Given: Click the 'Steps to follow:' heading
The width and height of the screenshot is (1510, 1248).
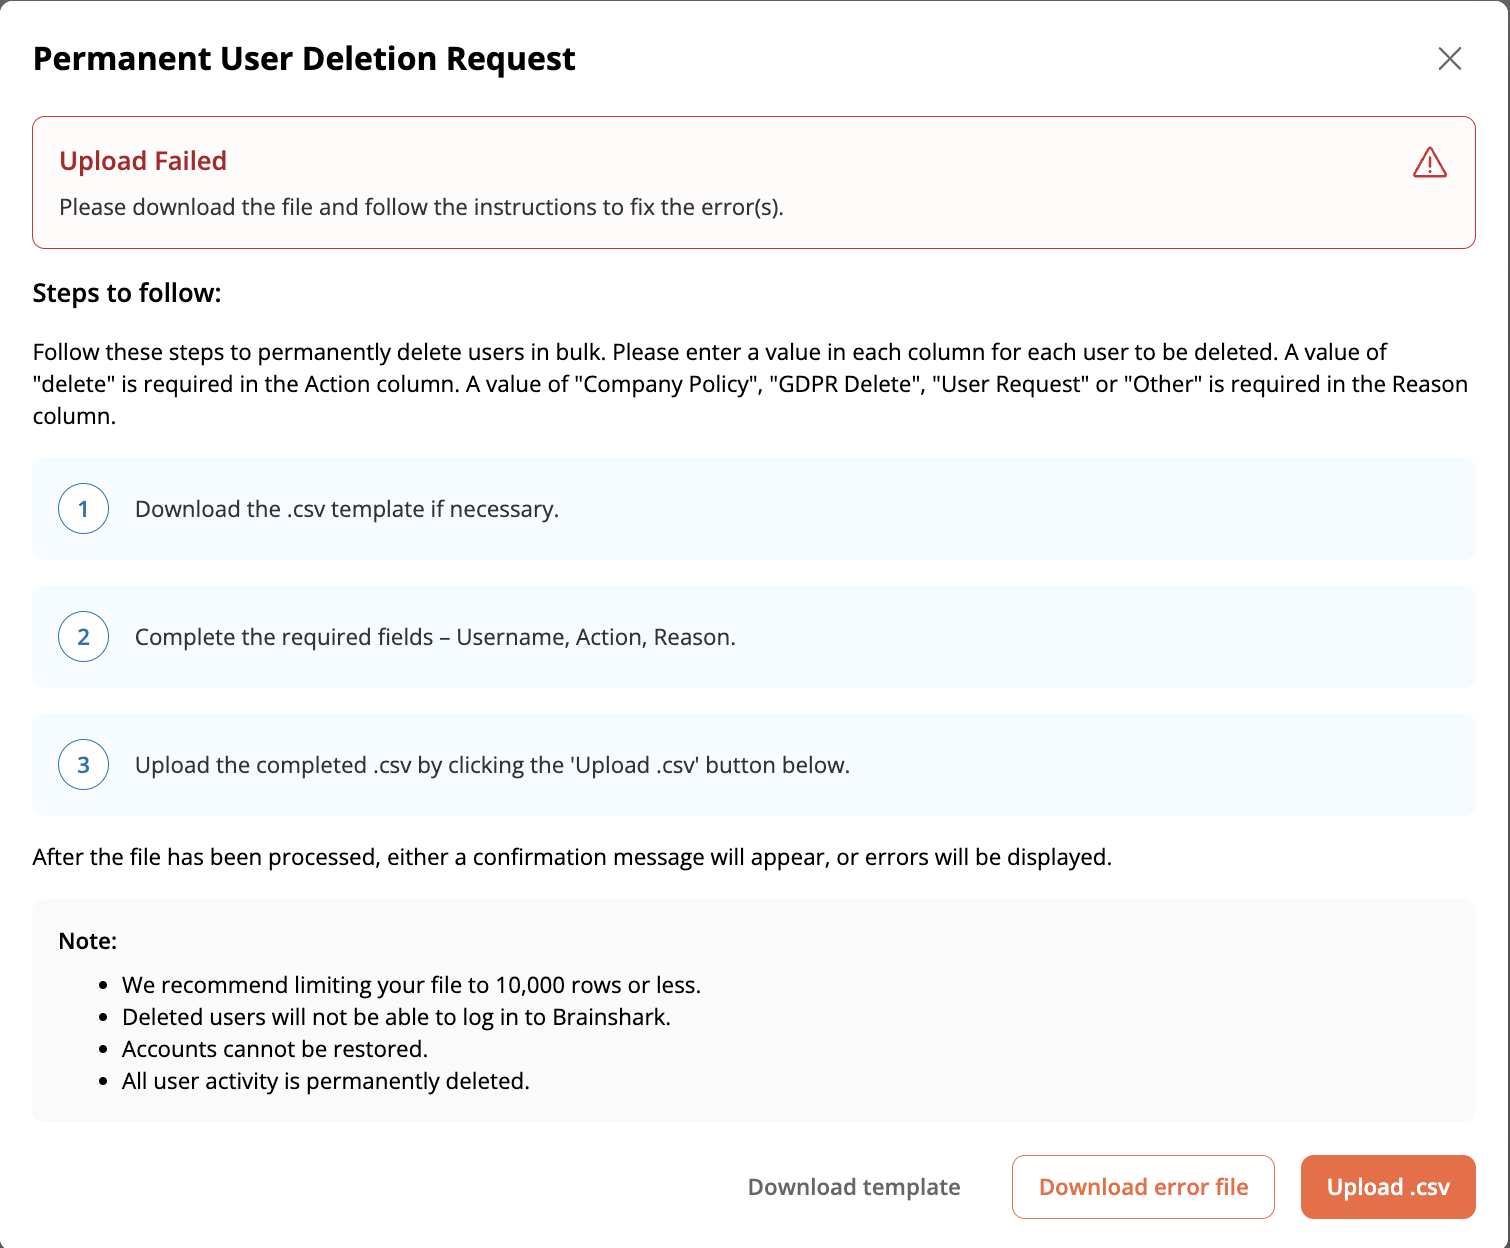Looking at the screenshot, I should pyautogui.click(x=127, y=293).
